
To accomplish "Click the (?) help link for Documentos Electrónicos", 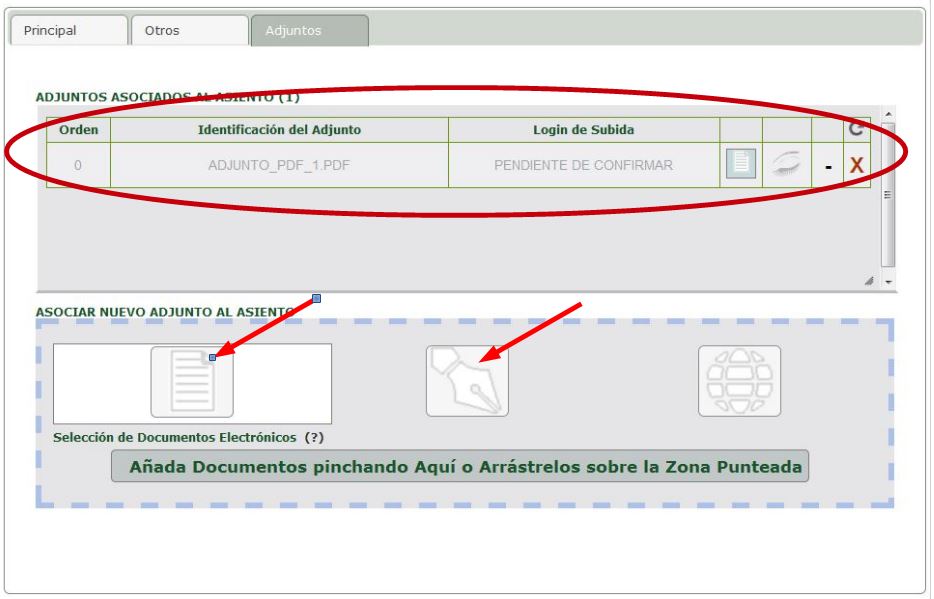I will coord(314,438).
